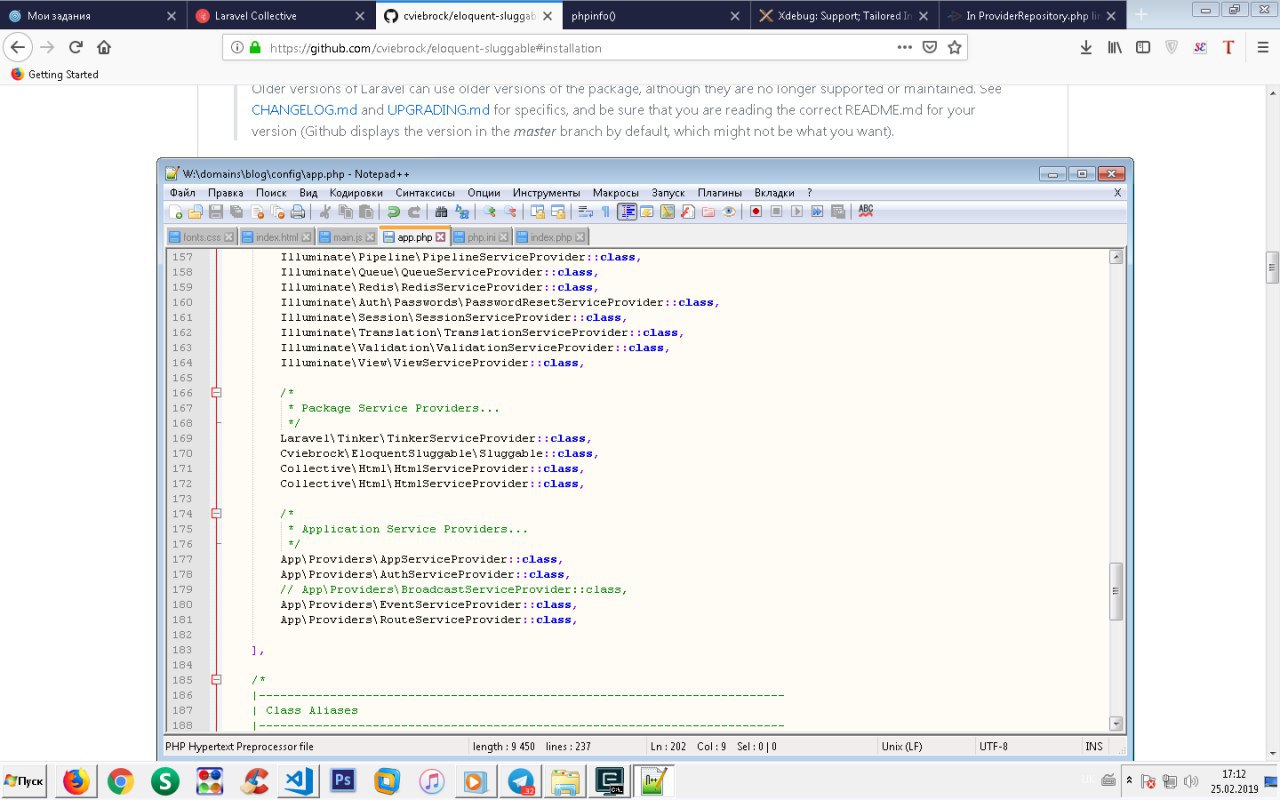Click the Replace icon in Notepad++ toolbar
Screen dimensions: 1280x800
462,211
